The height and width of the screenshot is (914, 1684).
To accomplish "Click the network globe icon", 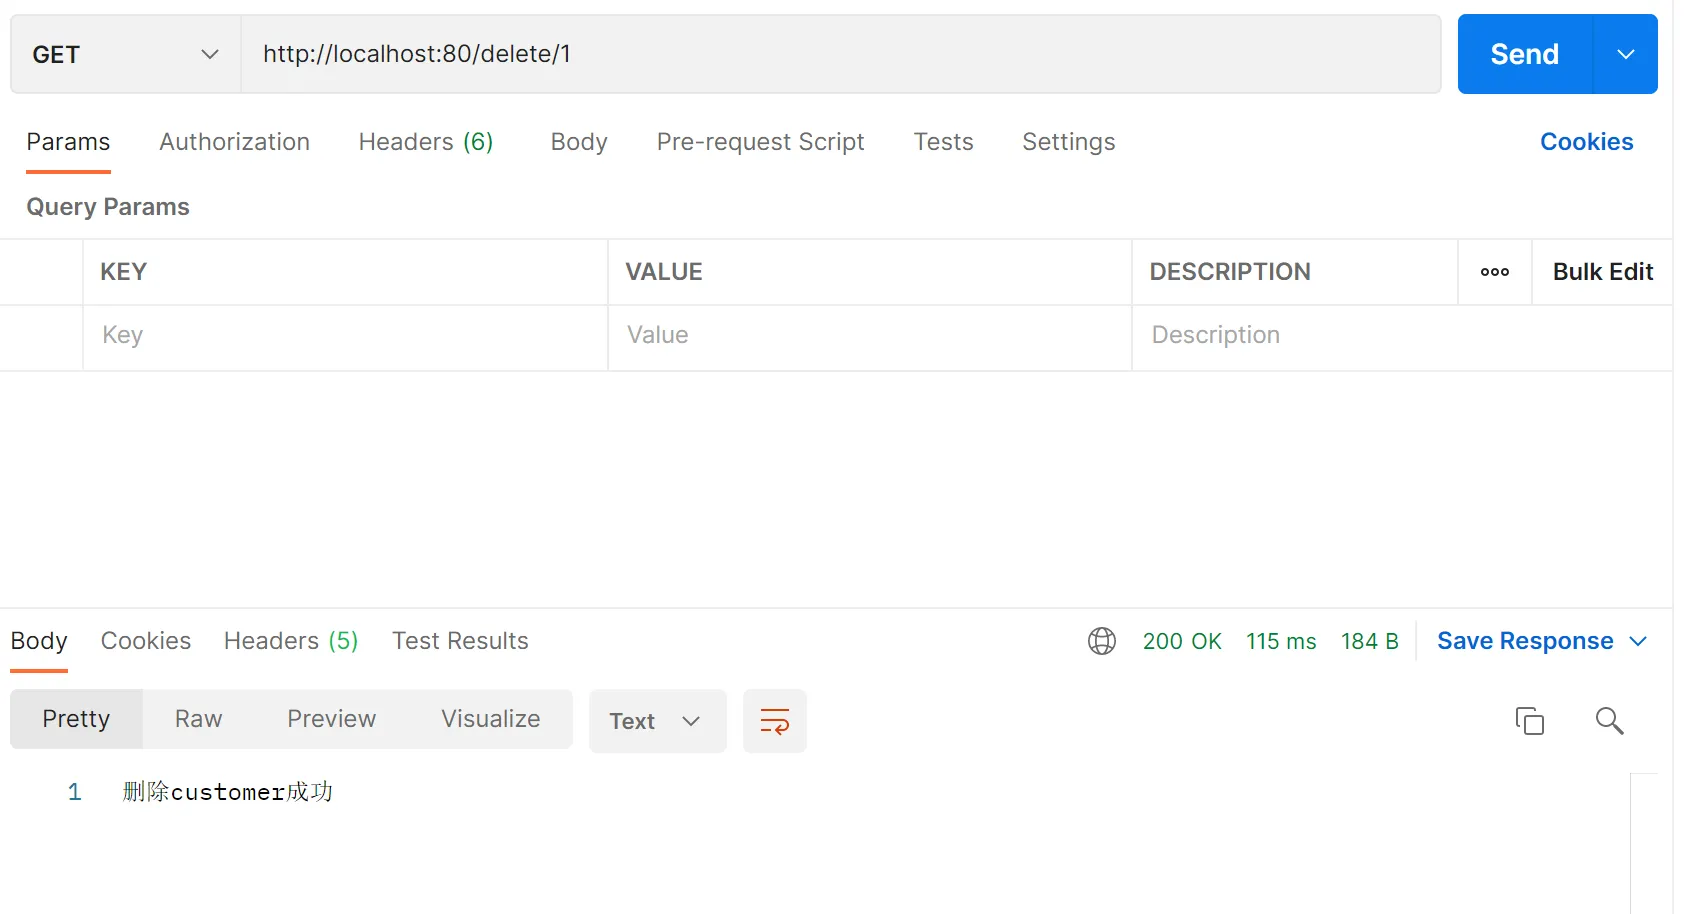I will [1101, 641].
